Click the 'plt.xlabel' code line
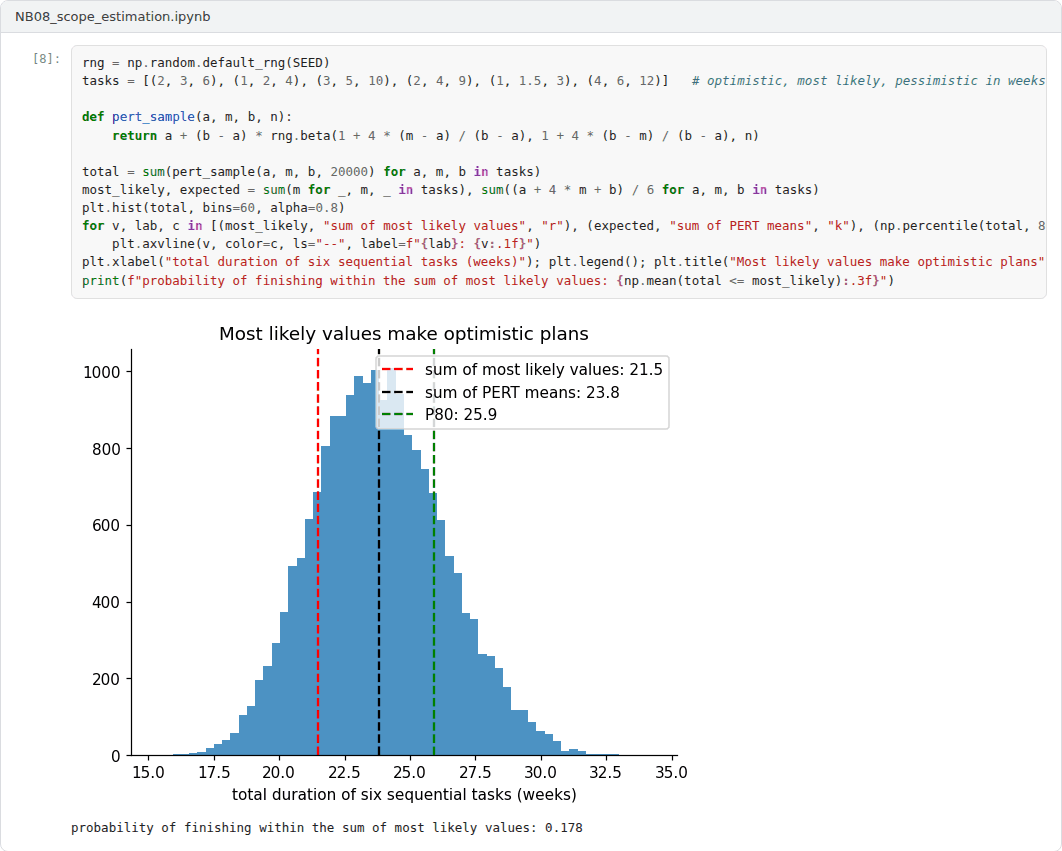The width and height of the screenshot is (1062, 851). (564, 262)
